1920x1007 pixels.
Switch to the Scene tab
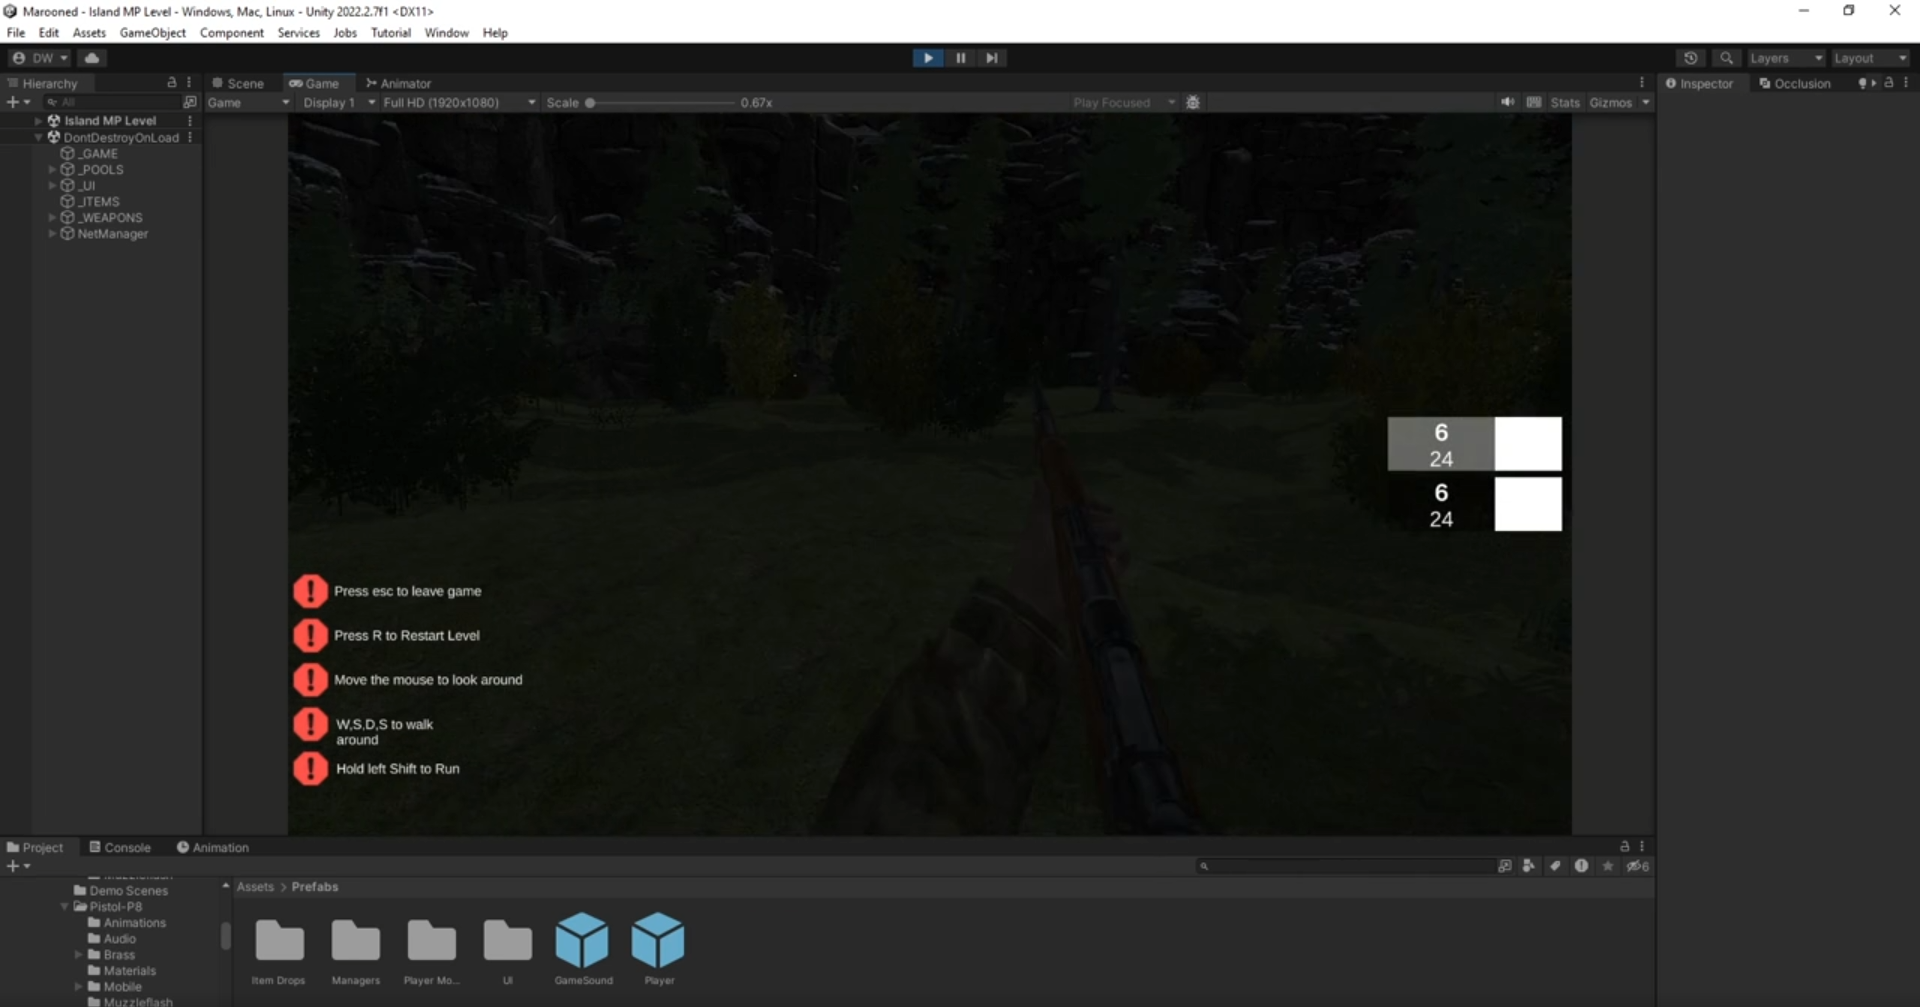tap(238, 83)
